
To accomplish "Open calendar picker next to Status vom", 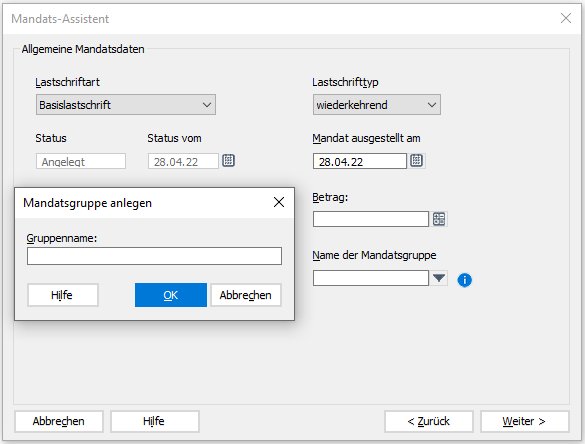I will coord(228,161).
